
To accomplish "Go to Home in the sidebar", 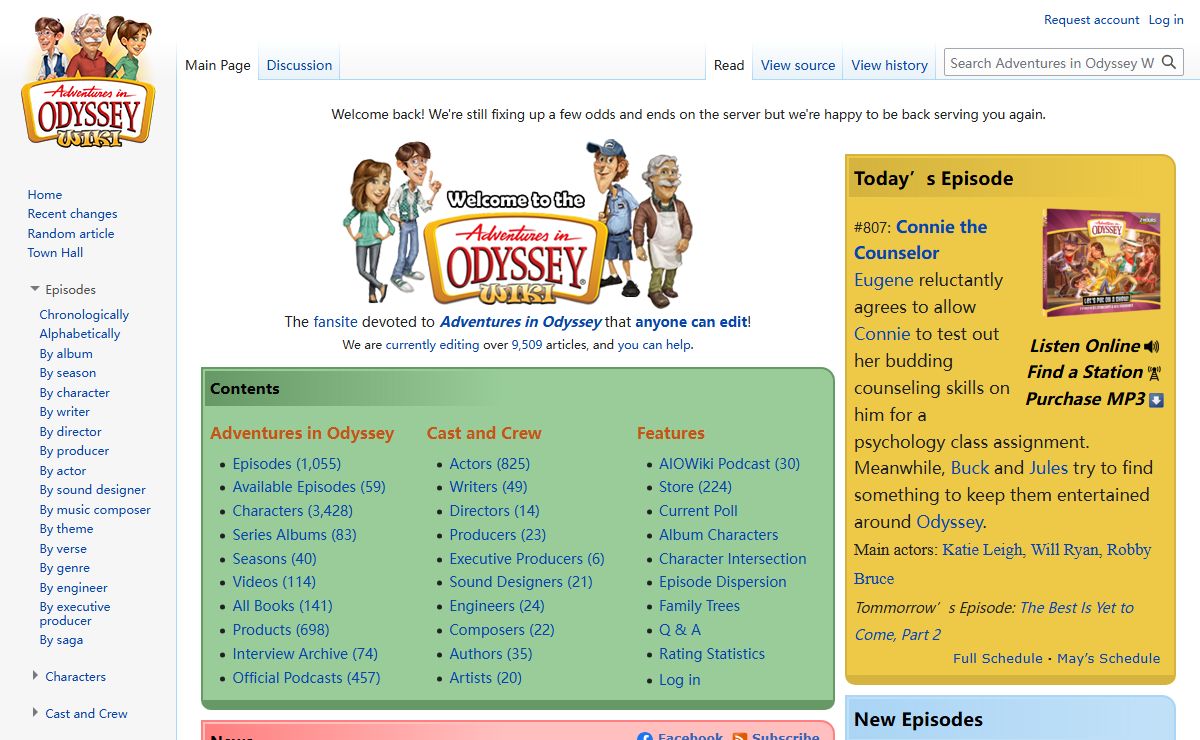I will 45,195.
